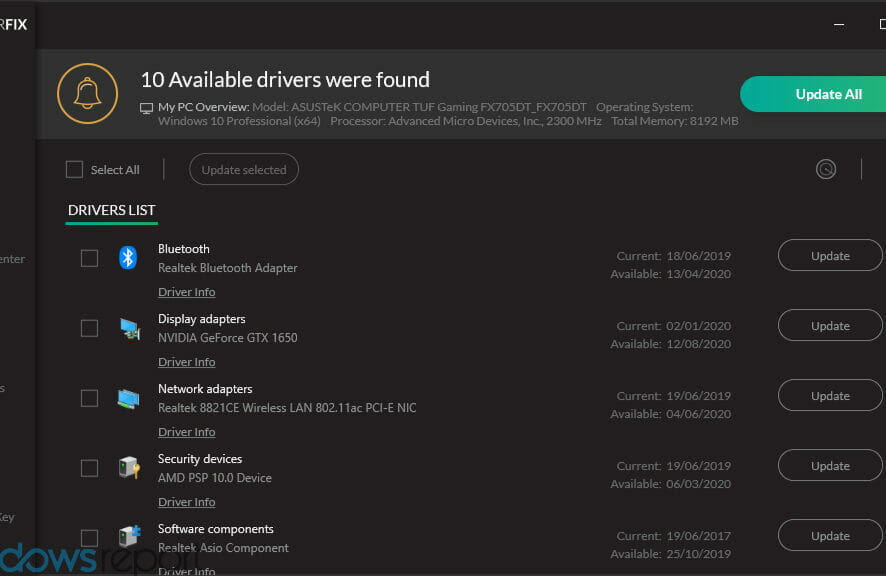Update the Realtek Asio Component driver
Image resolution: width=886 pixels, height=576 pixels.
[x=830, y=535]
